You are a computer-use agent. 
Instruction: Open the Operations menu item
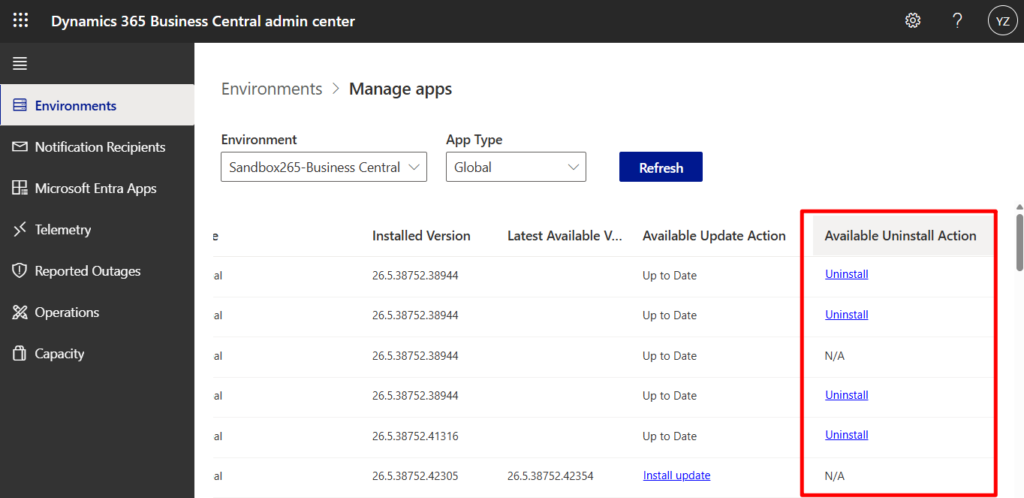tap(66, 312)
